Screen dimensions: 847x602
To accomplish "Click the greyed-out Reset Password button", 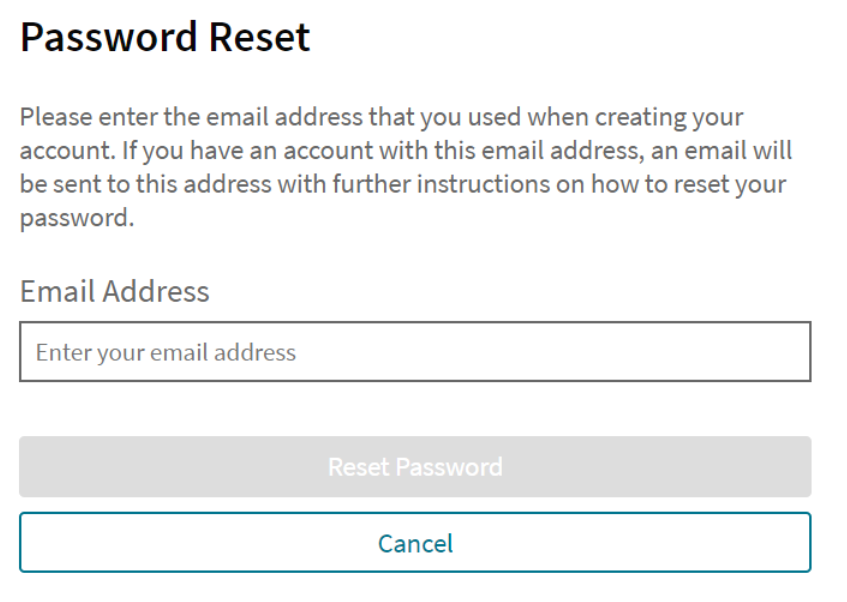I will tap(415, 467).
